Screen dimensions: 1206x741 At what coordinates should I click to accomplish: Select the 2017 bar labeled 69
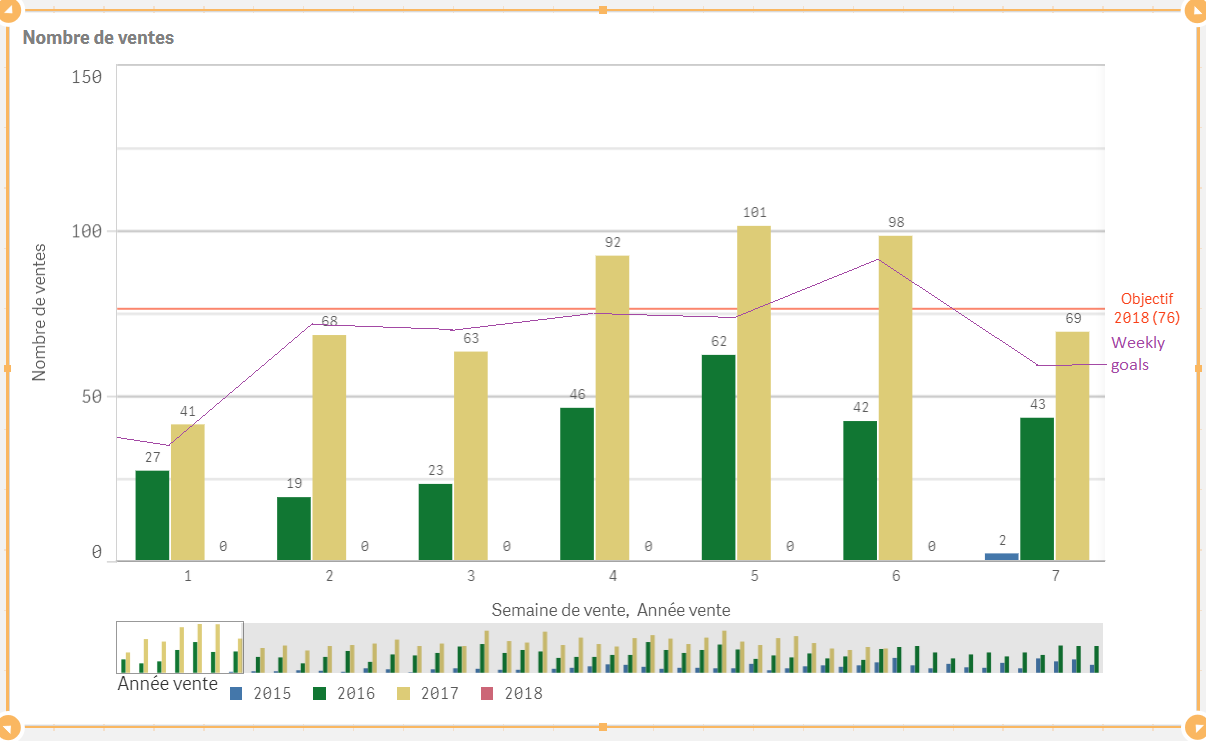click(1072, 446)
